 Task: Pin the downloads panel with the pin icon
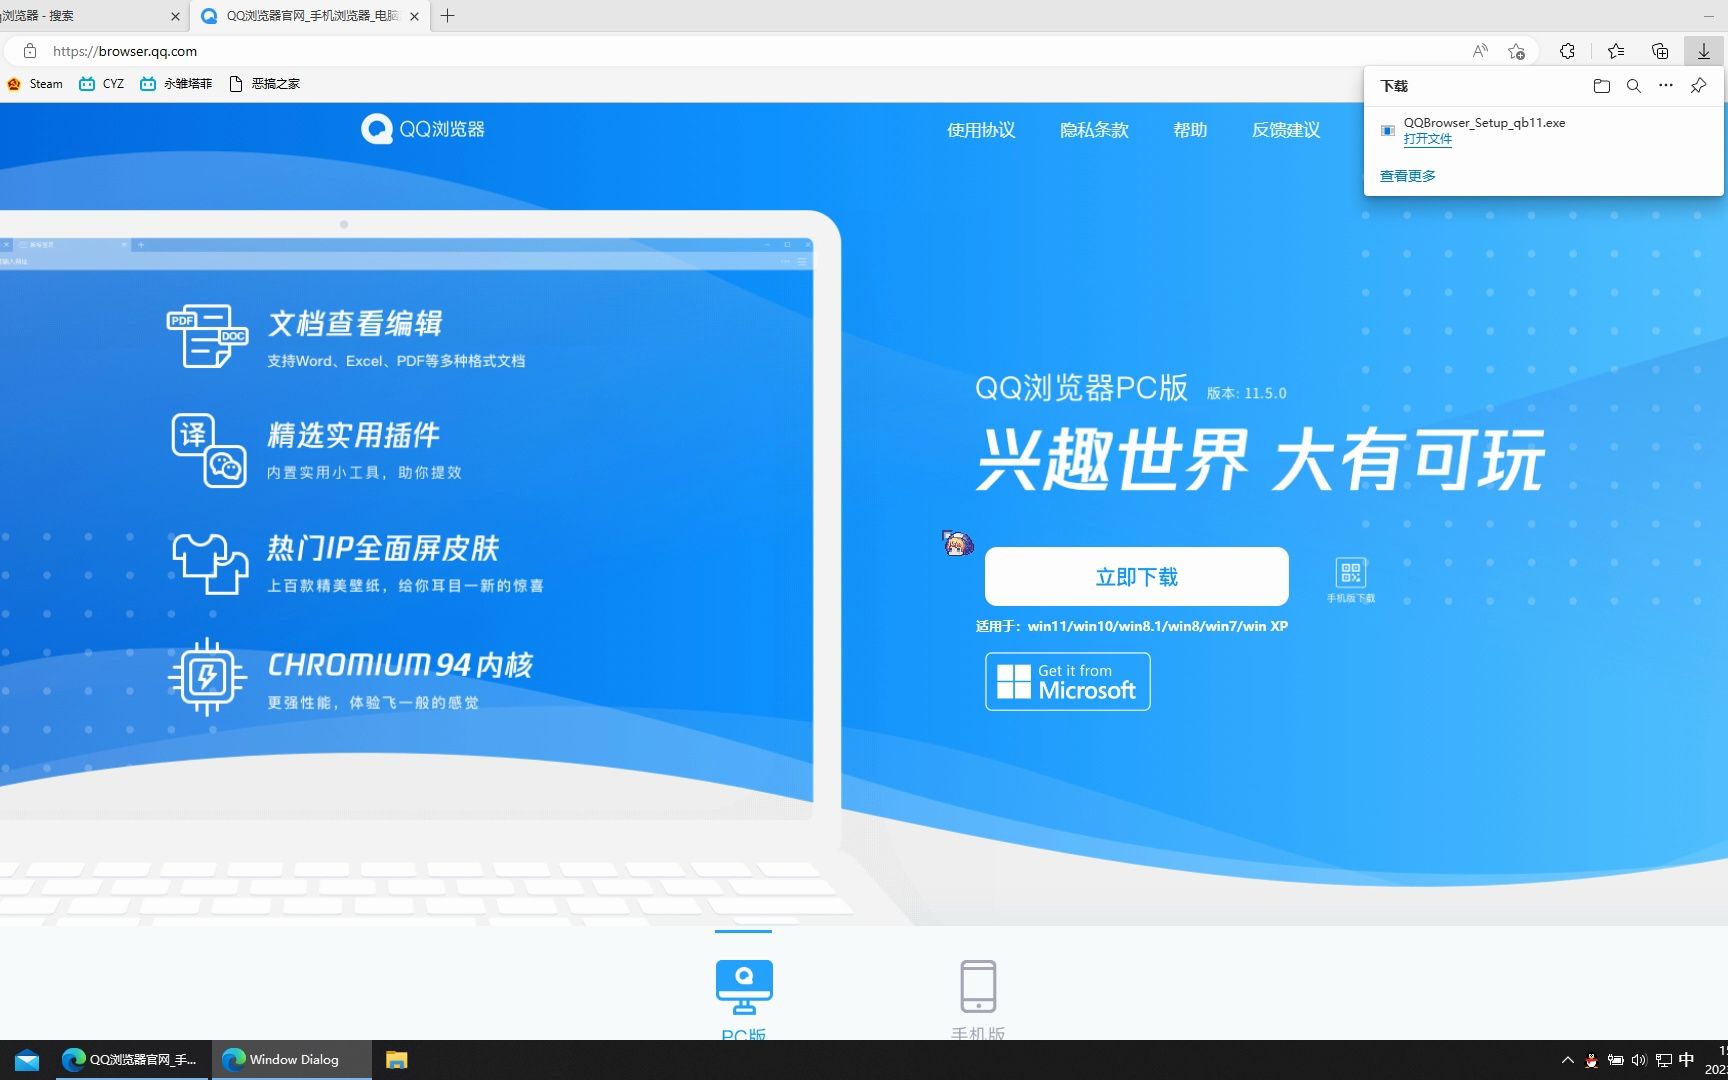[x=1697, y=86]
